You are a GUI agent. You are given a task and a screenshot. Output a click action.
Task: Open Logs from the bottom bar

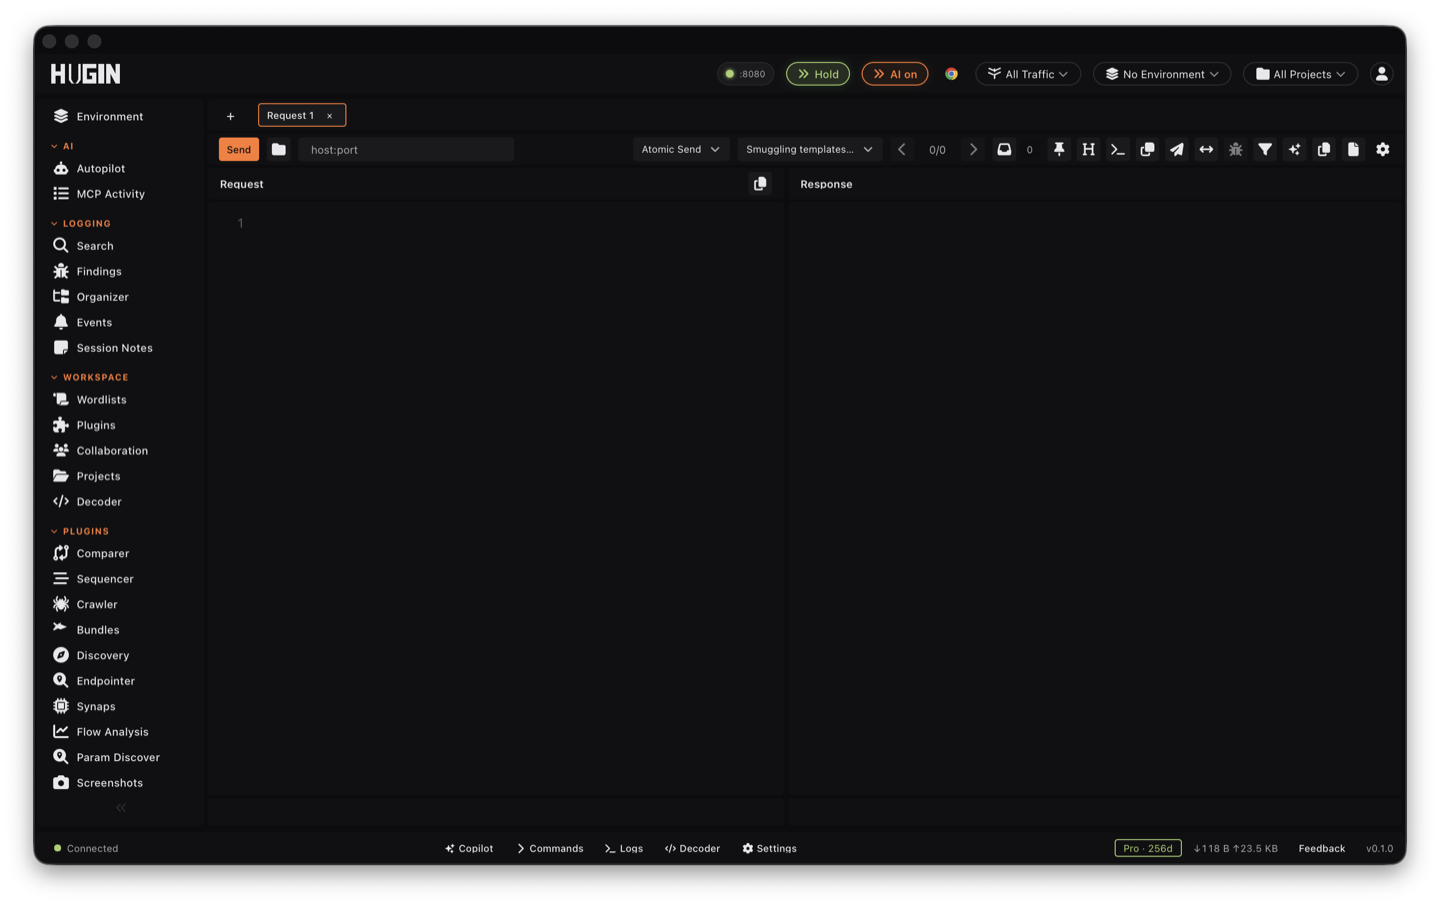(624, 848)
